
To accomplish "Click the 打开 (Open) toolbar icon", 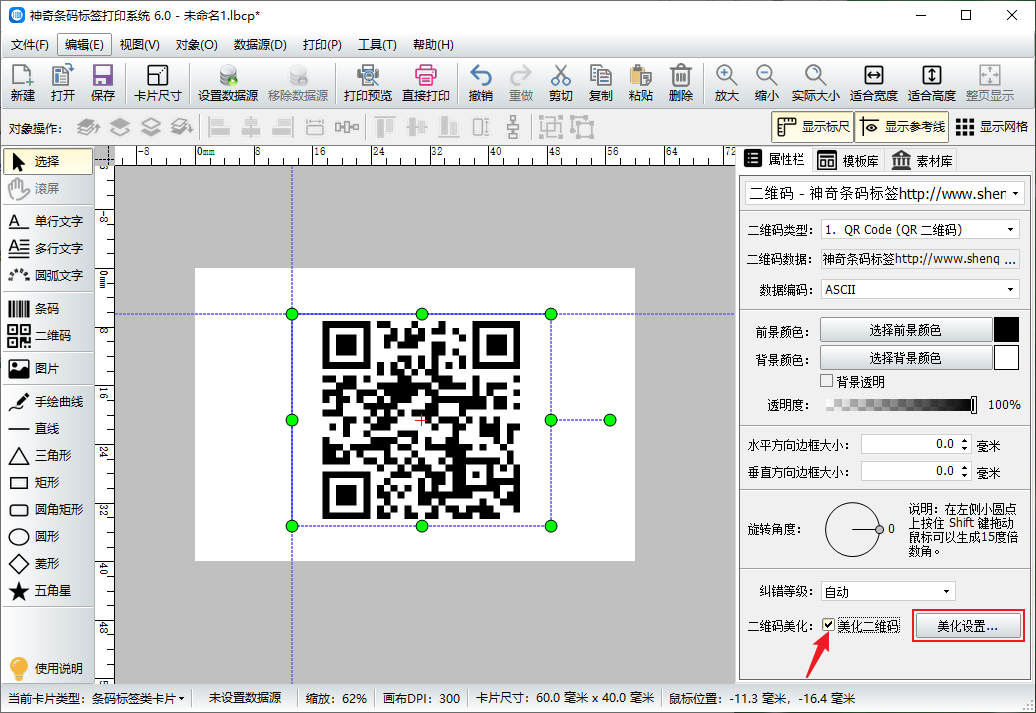I will [x=63, y=83].
